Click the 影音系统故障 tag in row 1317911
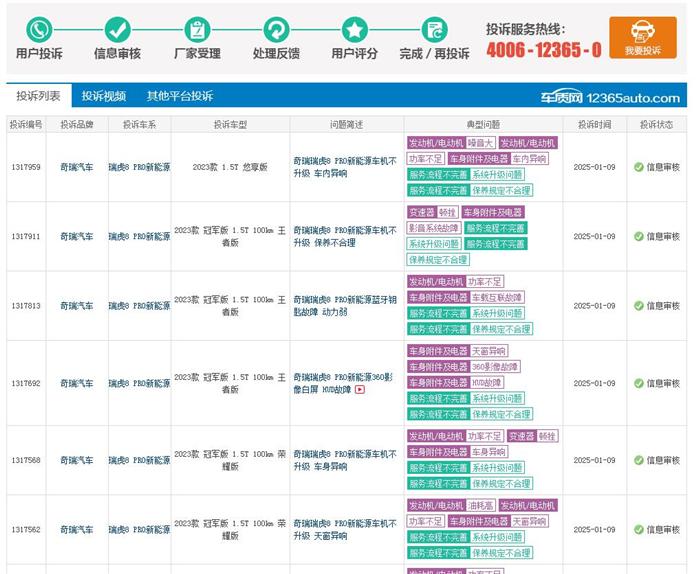This screenshot has height=574, width=700. 434,228
